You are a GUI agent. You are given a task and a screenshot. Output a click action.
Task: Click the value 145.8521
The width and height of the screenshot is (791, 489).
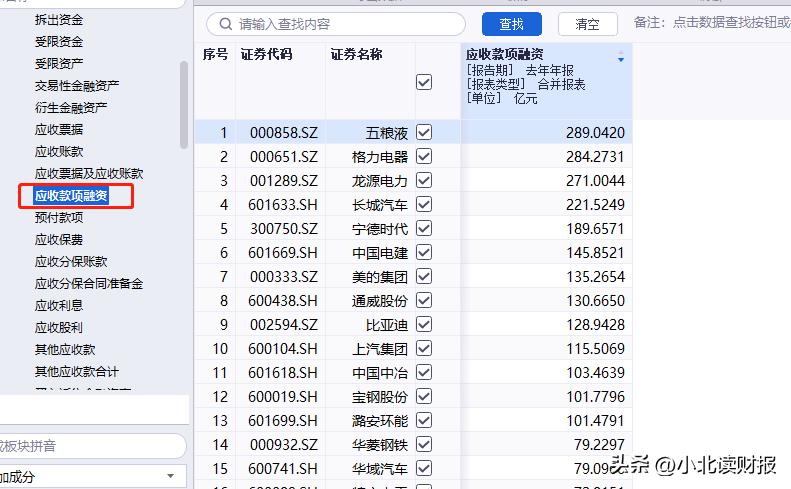coord(595,253)
